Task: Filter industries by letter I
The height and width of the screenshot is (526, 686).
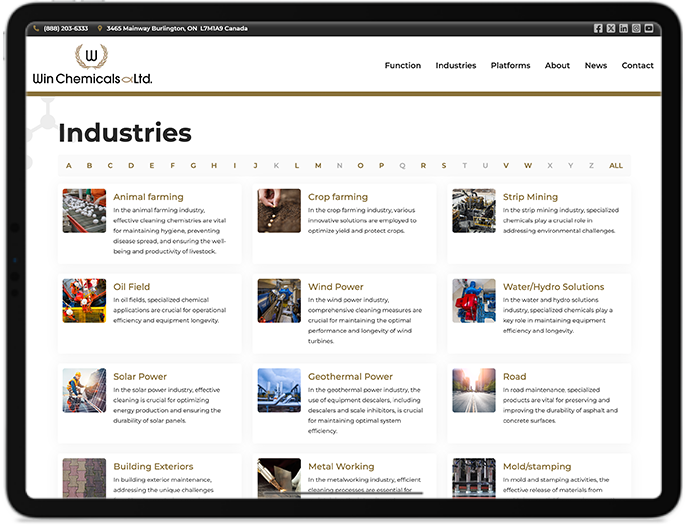Action: click(235, 166)
